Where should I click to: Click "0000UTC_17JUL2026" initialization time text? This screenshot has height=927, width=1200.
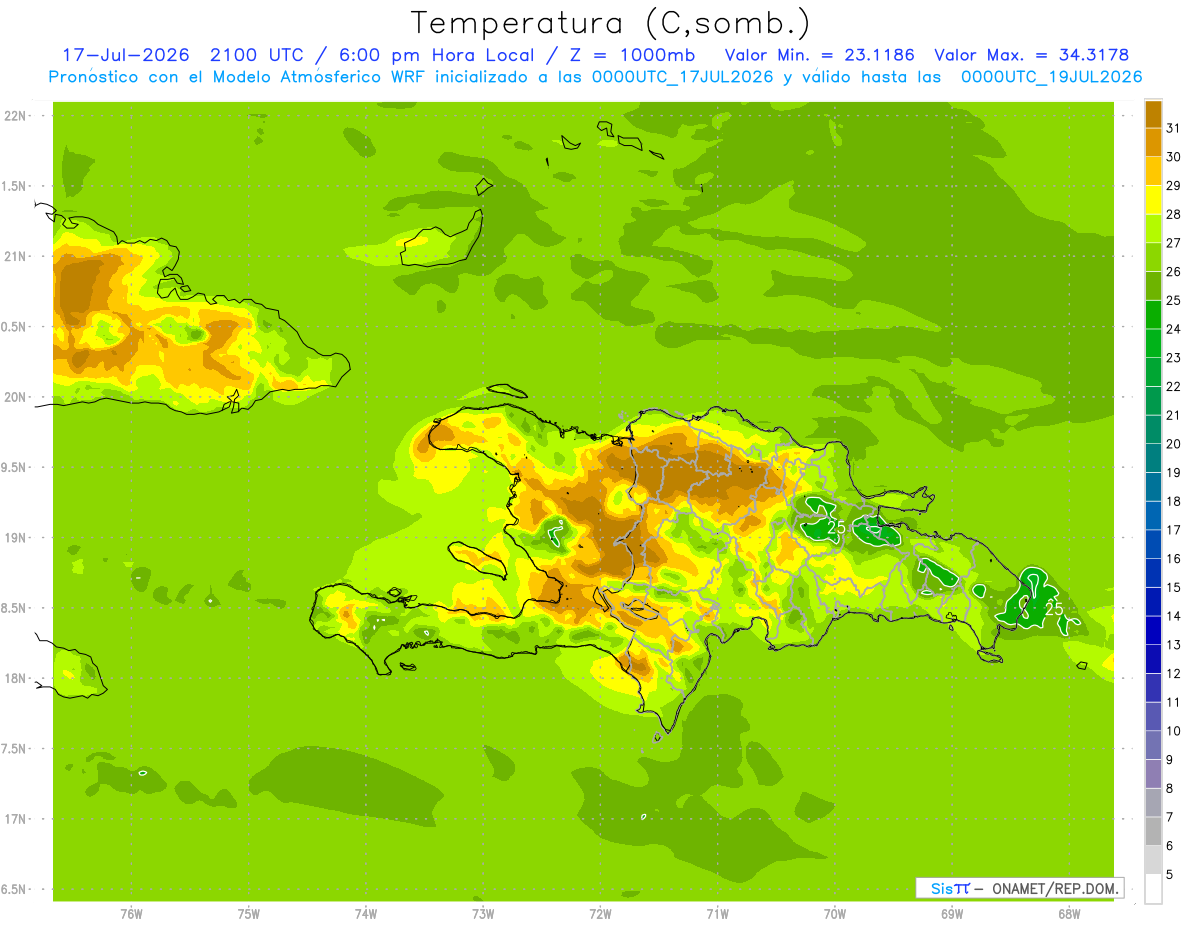(682, 77)
